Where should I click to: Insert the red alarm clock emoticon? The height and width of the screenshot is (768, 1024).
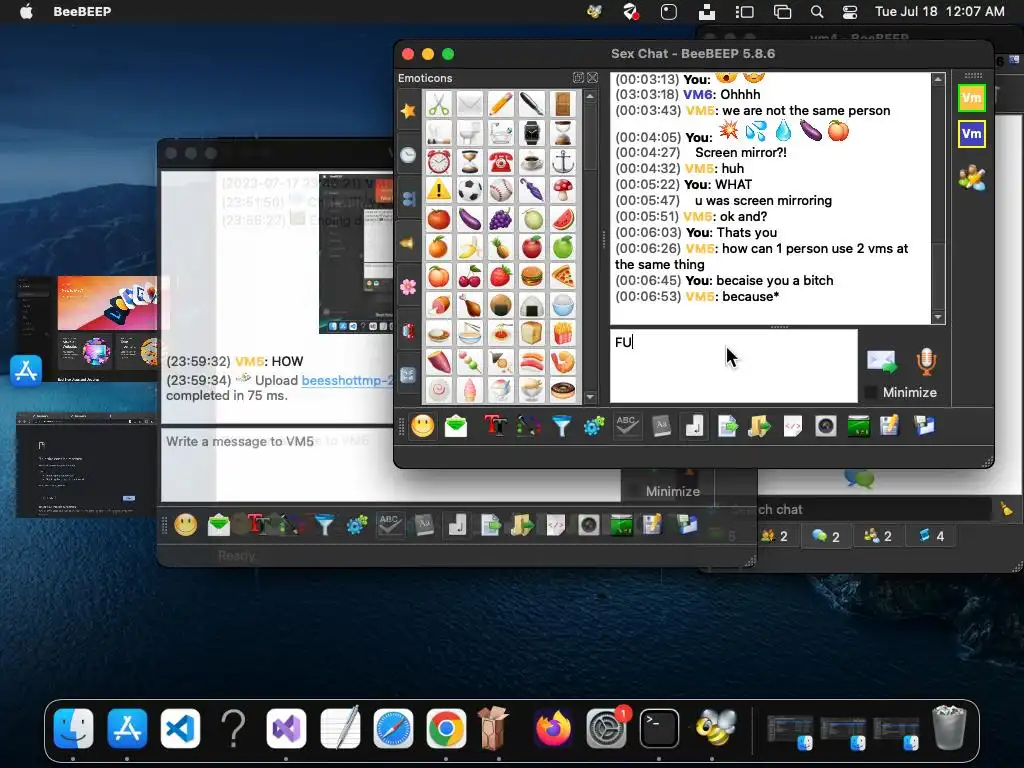pyautogui.click(x=439, y=161)
